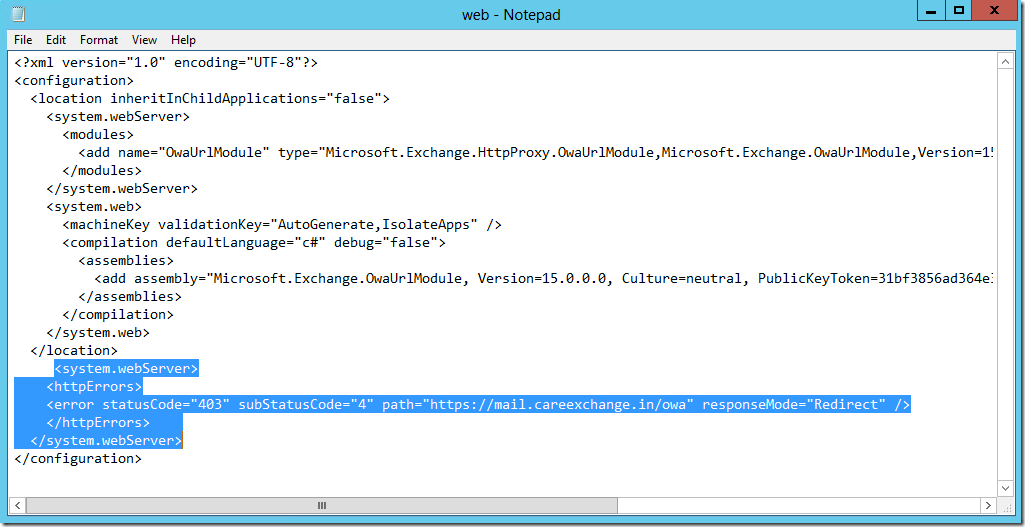Viewport: 1025px width, 527px height.
Task: Click the closing </compilation> tag
Action: (x=118, y=314)
